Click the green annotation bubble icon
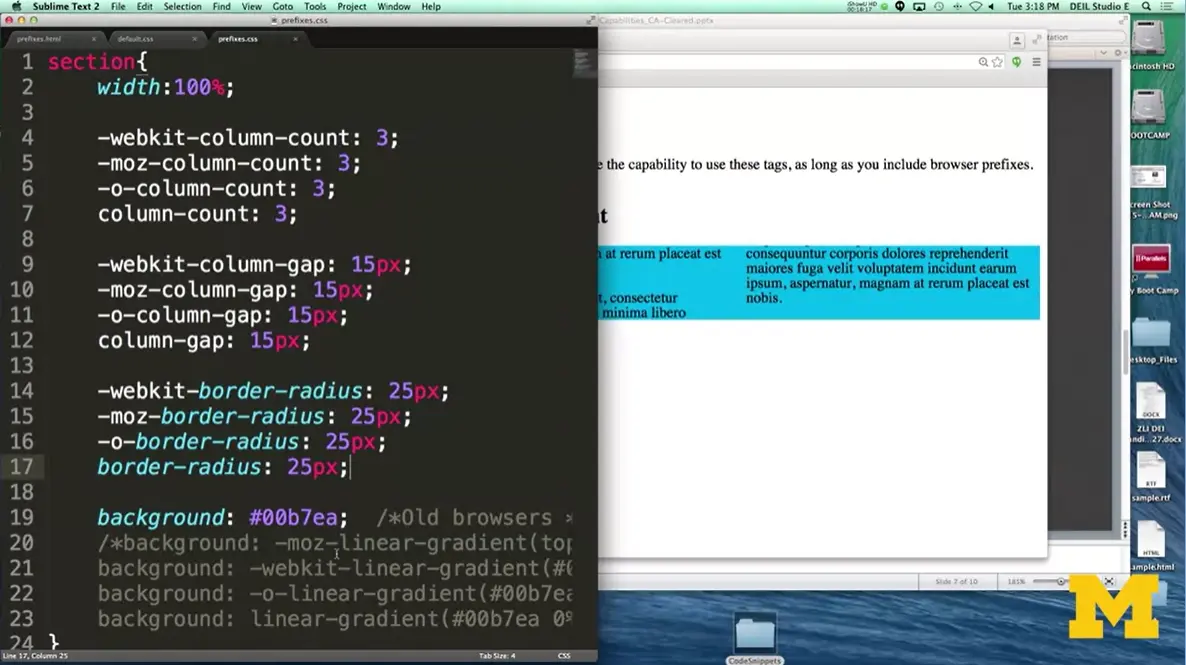Screen dimensions: 1186x665 [1016, 61]
